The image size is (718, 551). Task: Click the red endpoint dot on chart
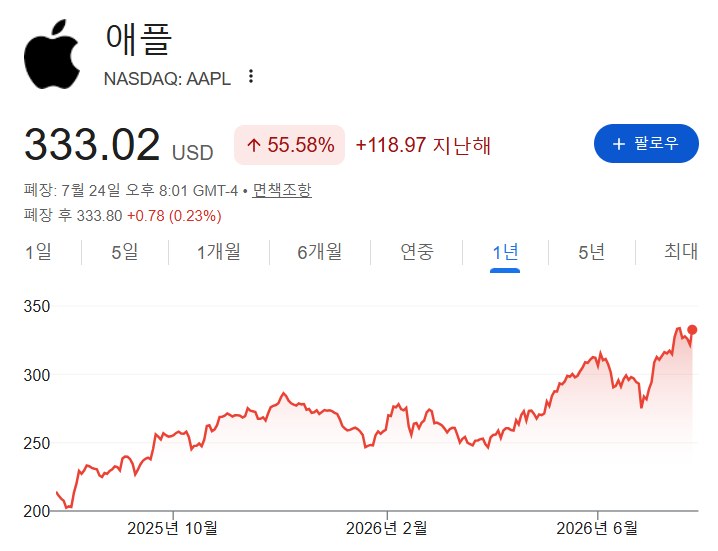tap(692, 330)
